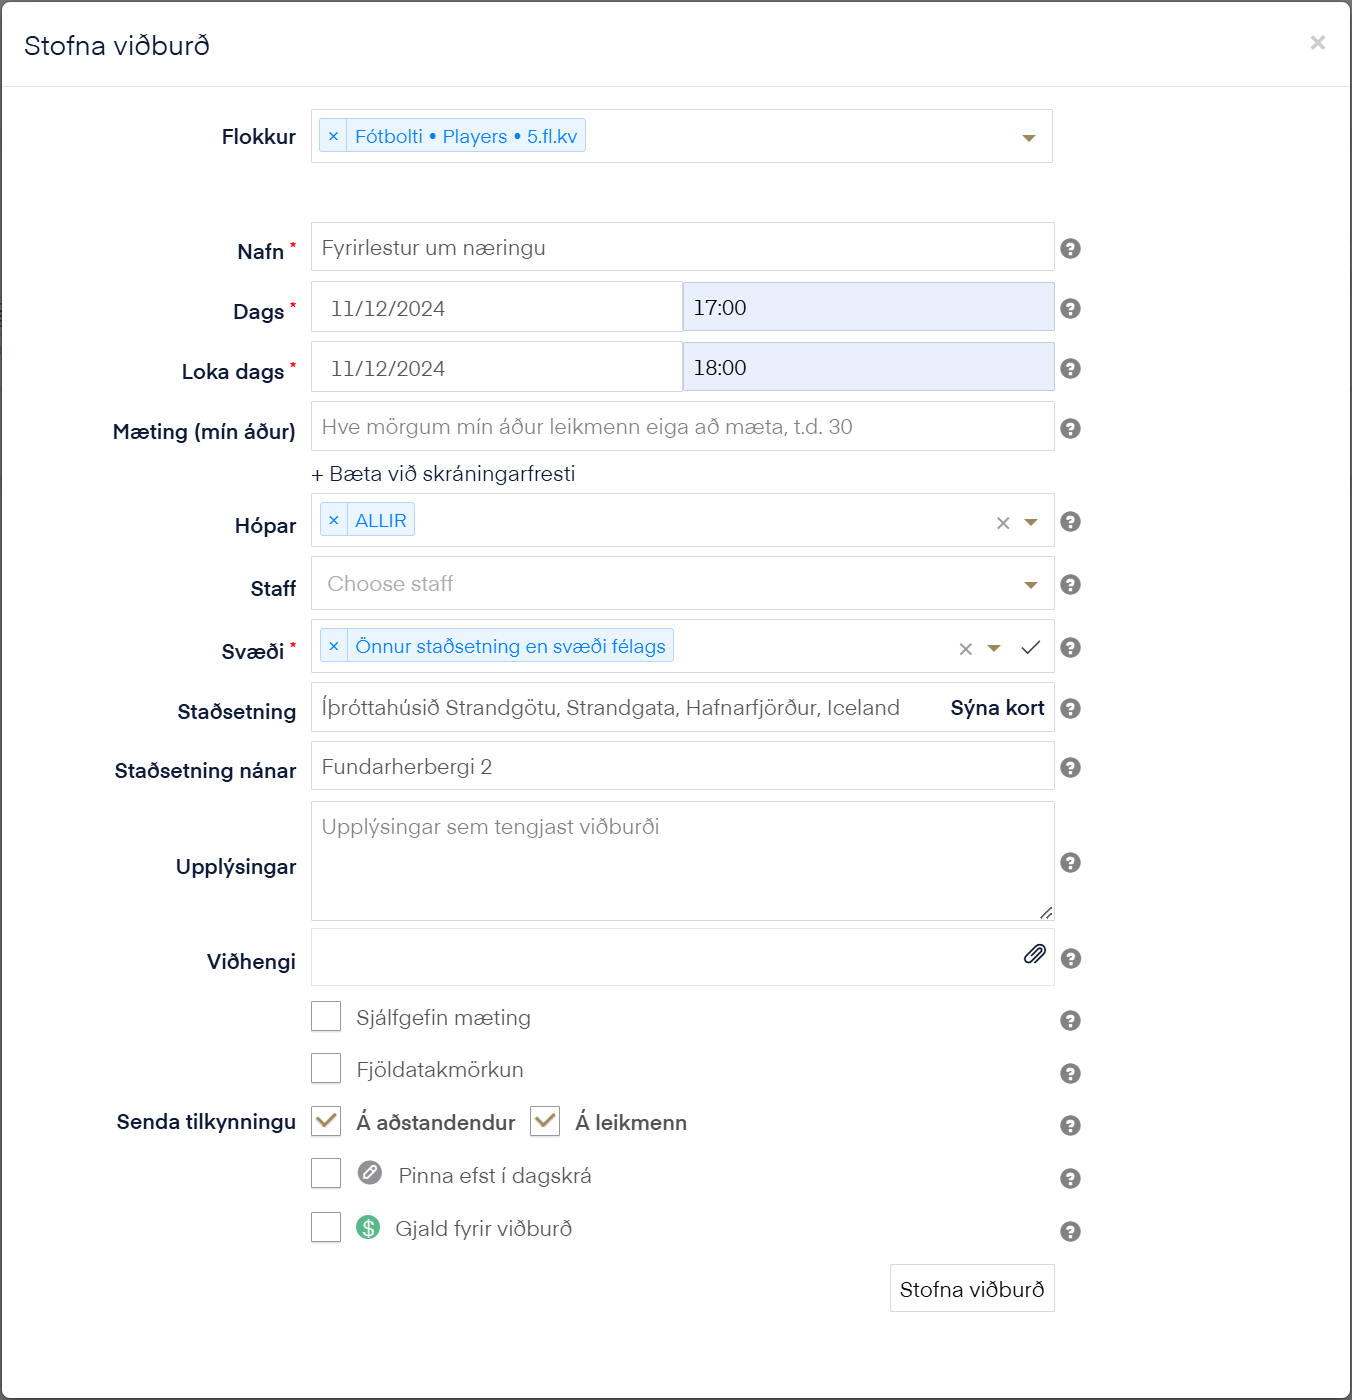1352x1400 pixels.
Task: Focus the Nafn input field
Action: pos(683,247)
